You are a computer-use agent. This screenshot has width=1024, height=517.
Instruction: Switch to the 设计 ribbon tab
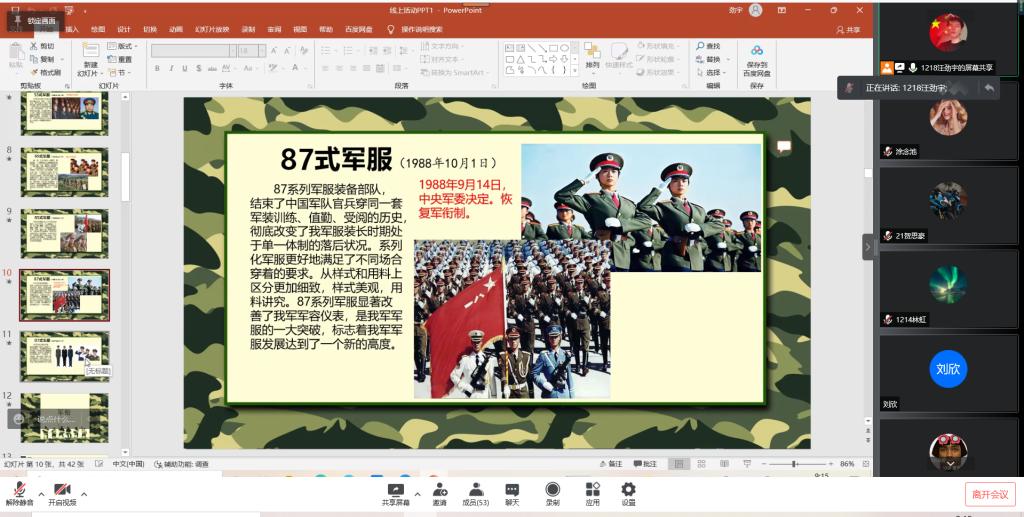coord(124,30)
